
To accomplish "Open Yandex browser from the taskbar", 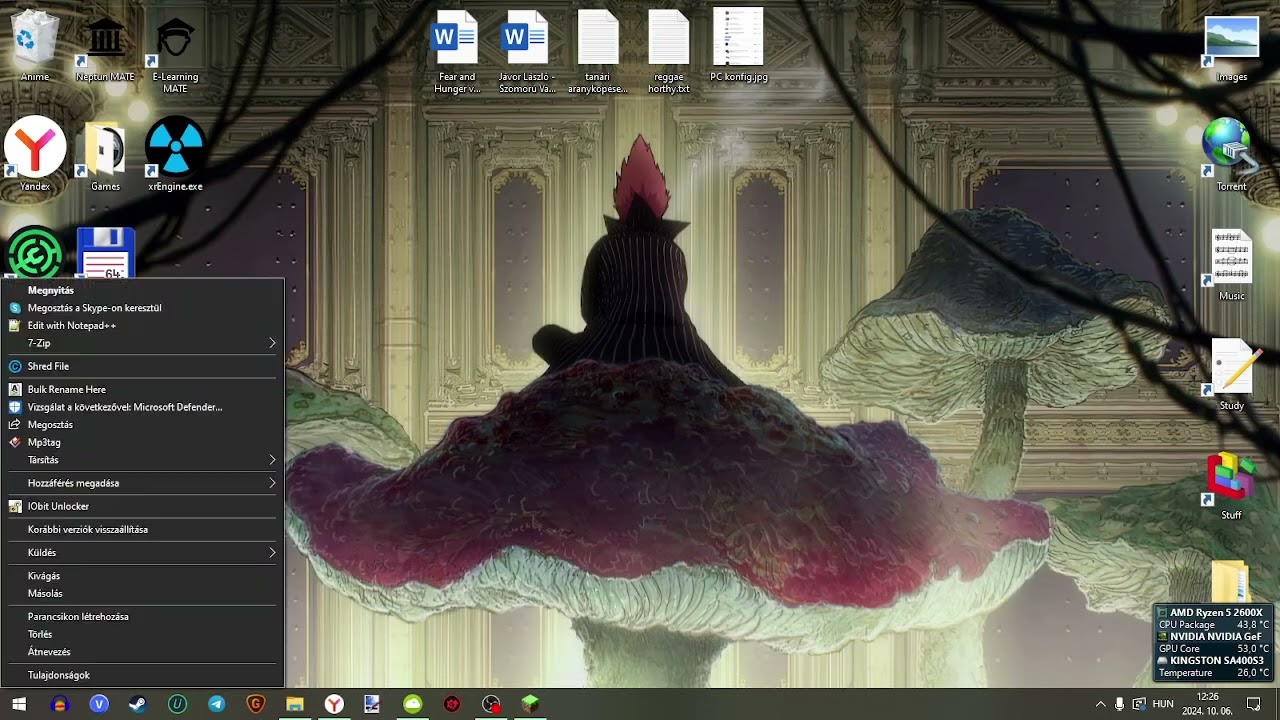I will (334, 704).
